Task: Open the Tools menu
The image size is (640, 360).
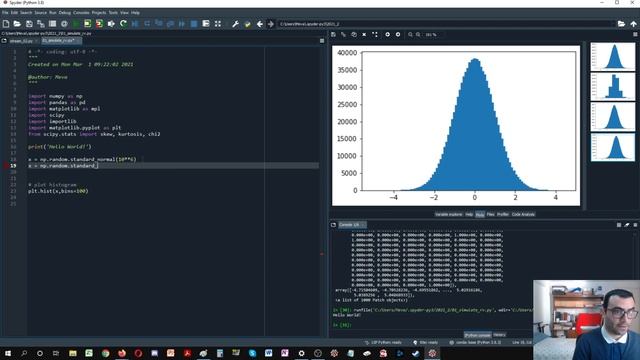Action: click(x=113, y=13)
